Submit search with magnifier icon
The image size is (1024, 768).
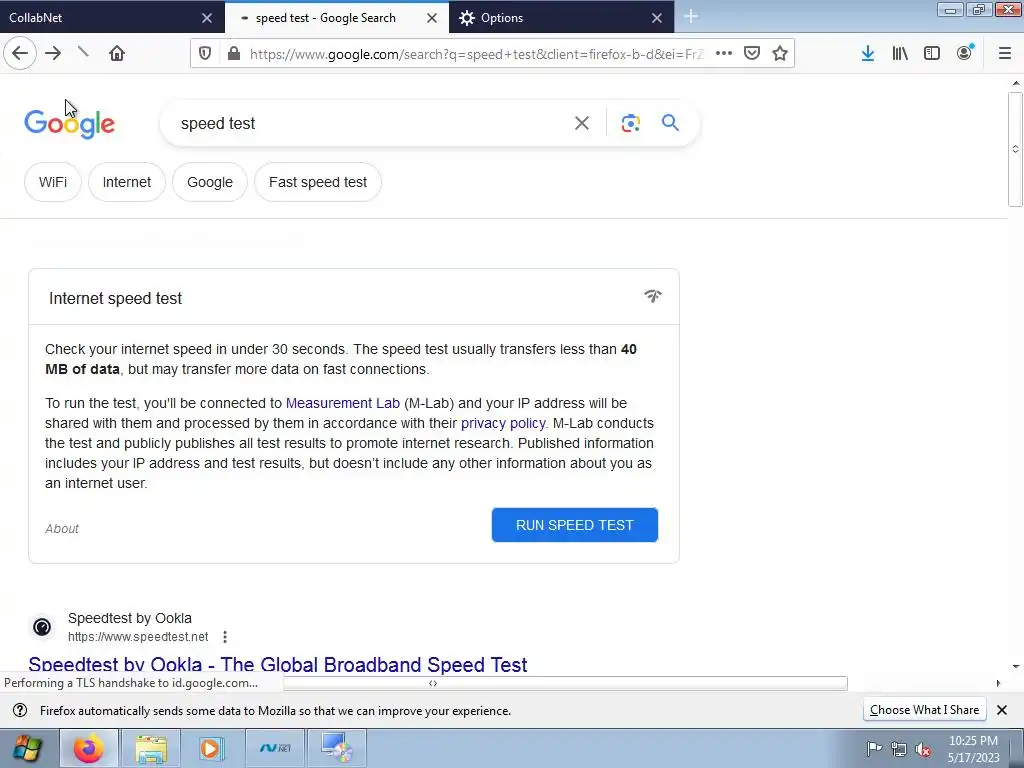[670, 123]
